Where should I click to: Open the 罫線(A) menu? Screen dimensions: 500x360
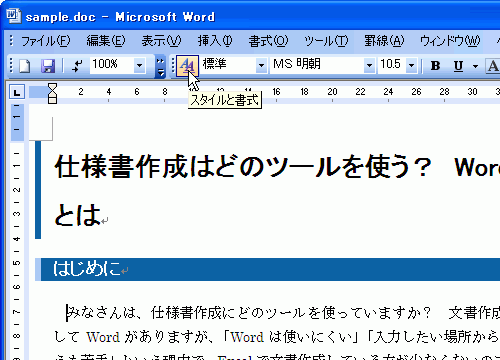pos(384,41)
